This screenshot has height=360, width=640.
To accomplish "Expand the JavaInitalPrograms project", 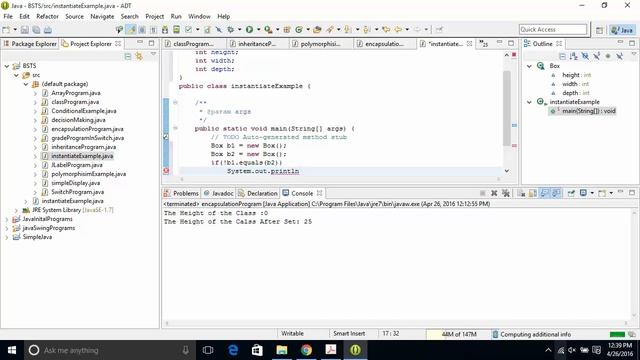I will [x=7, y=219].
